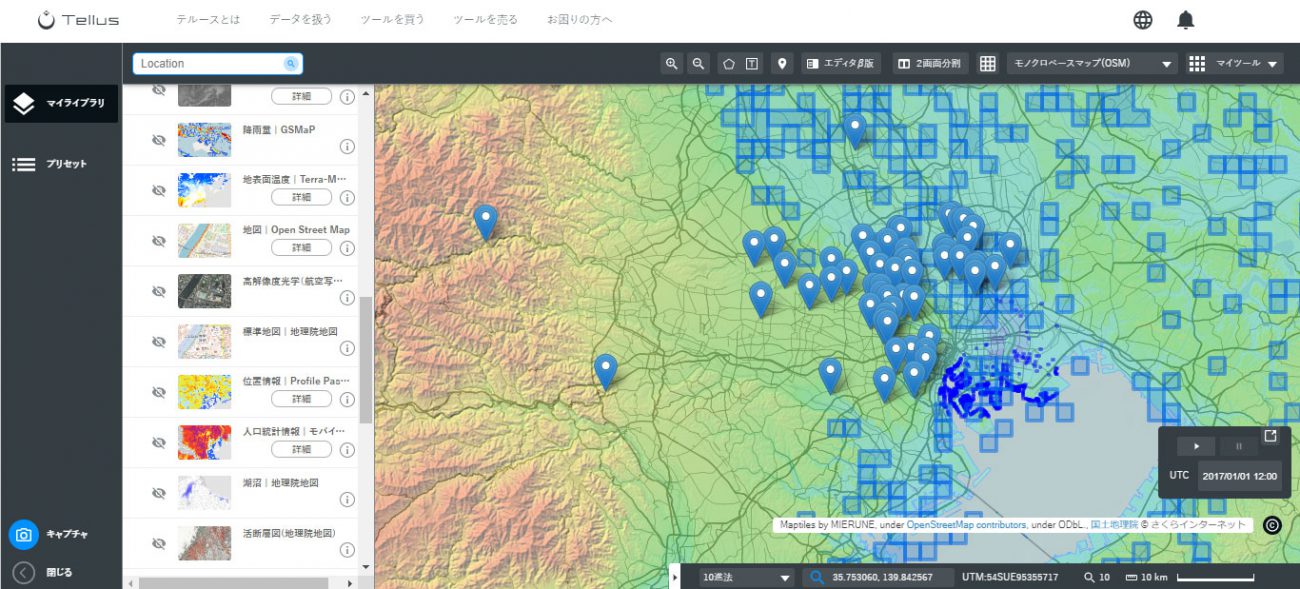Open 詳細 for 人口統計情報 layer
Viewport: 1300px width, 589px height.
[301, 449]
